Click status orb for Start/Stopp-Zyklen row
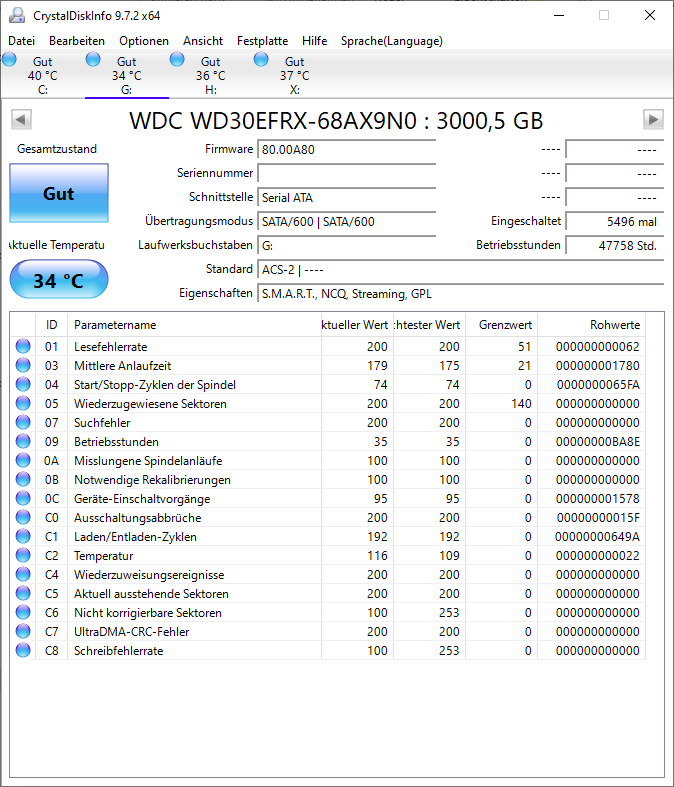This screenshot has height=787, width=674. 23,384
